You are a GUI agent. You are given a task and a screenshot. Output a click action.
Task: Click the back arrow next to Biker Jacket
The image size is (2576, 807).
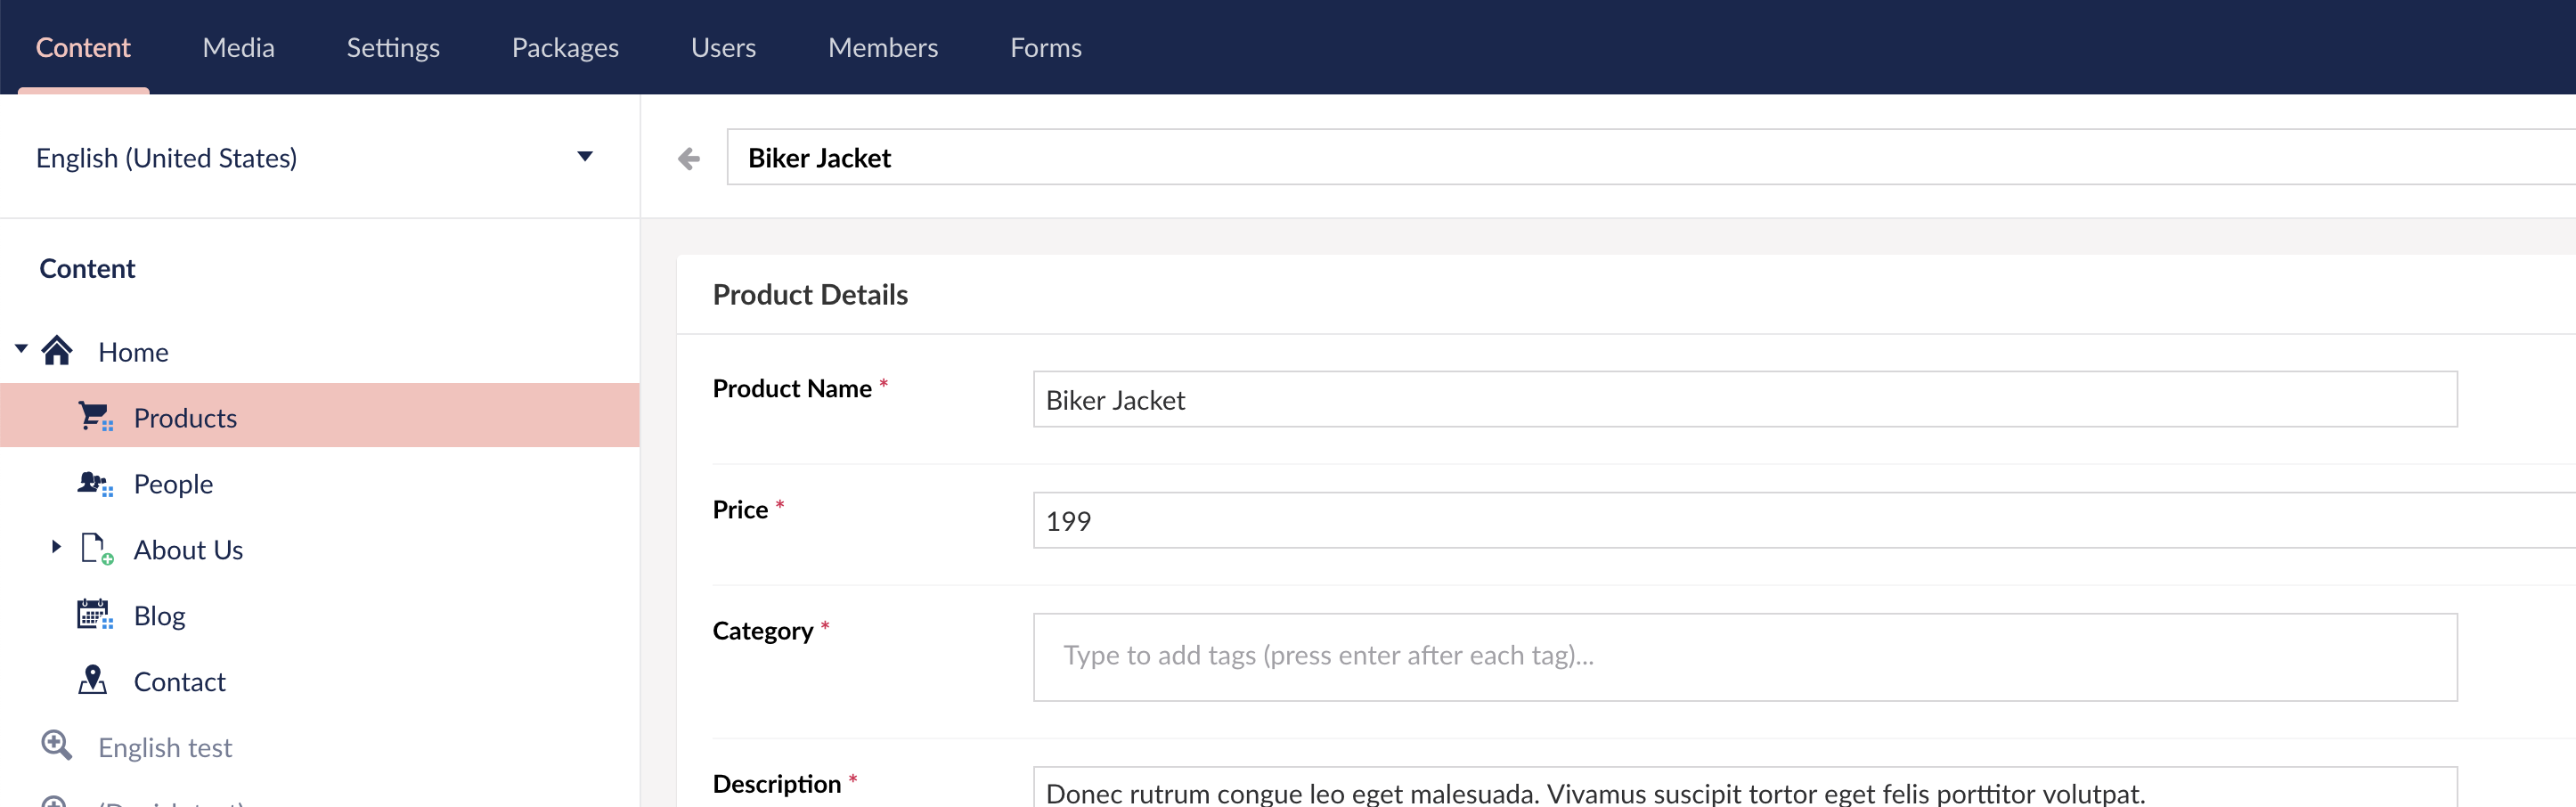(689, 157)
